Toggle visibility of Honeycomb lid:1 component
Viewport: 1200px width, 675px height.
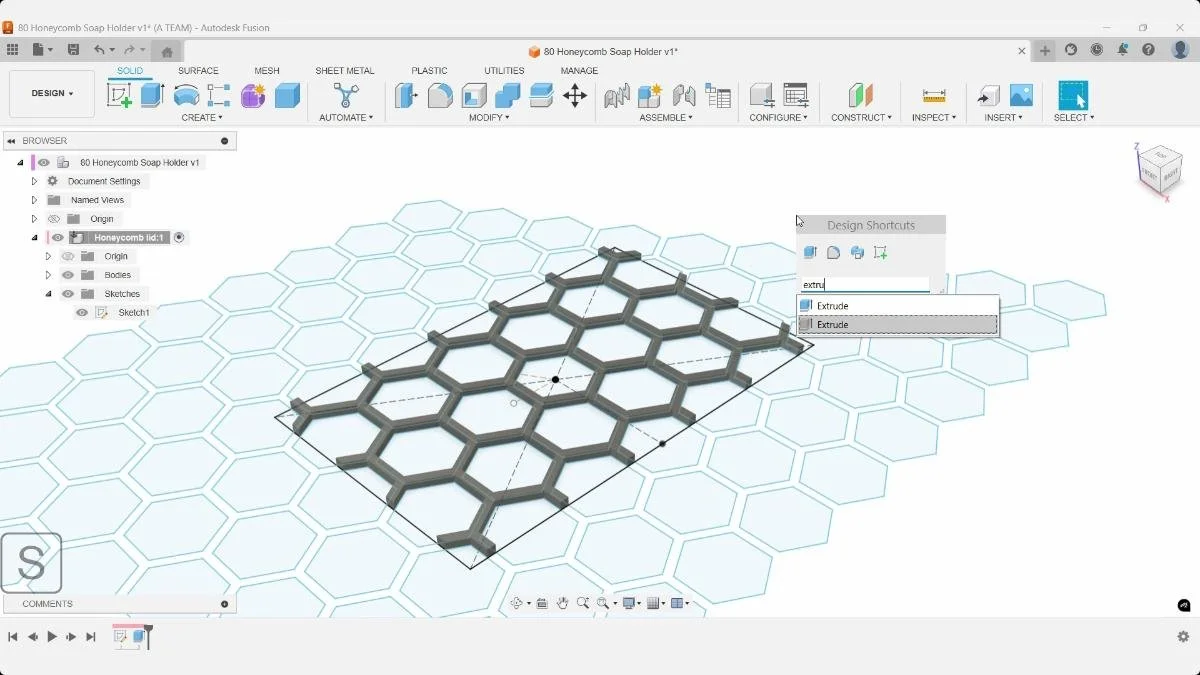(58, 238)
